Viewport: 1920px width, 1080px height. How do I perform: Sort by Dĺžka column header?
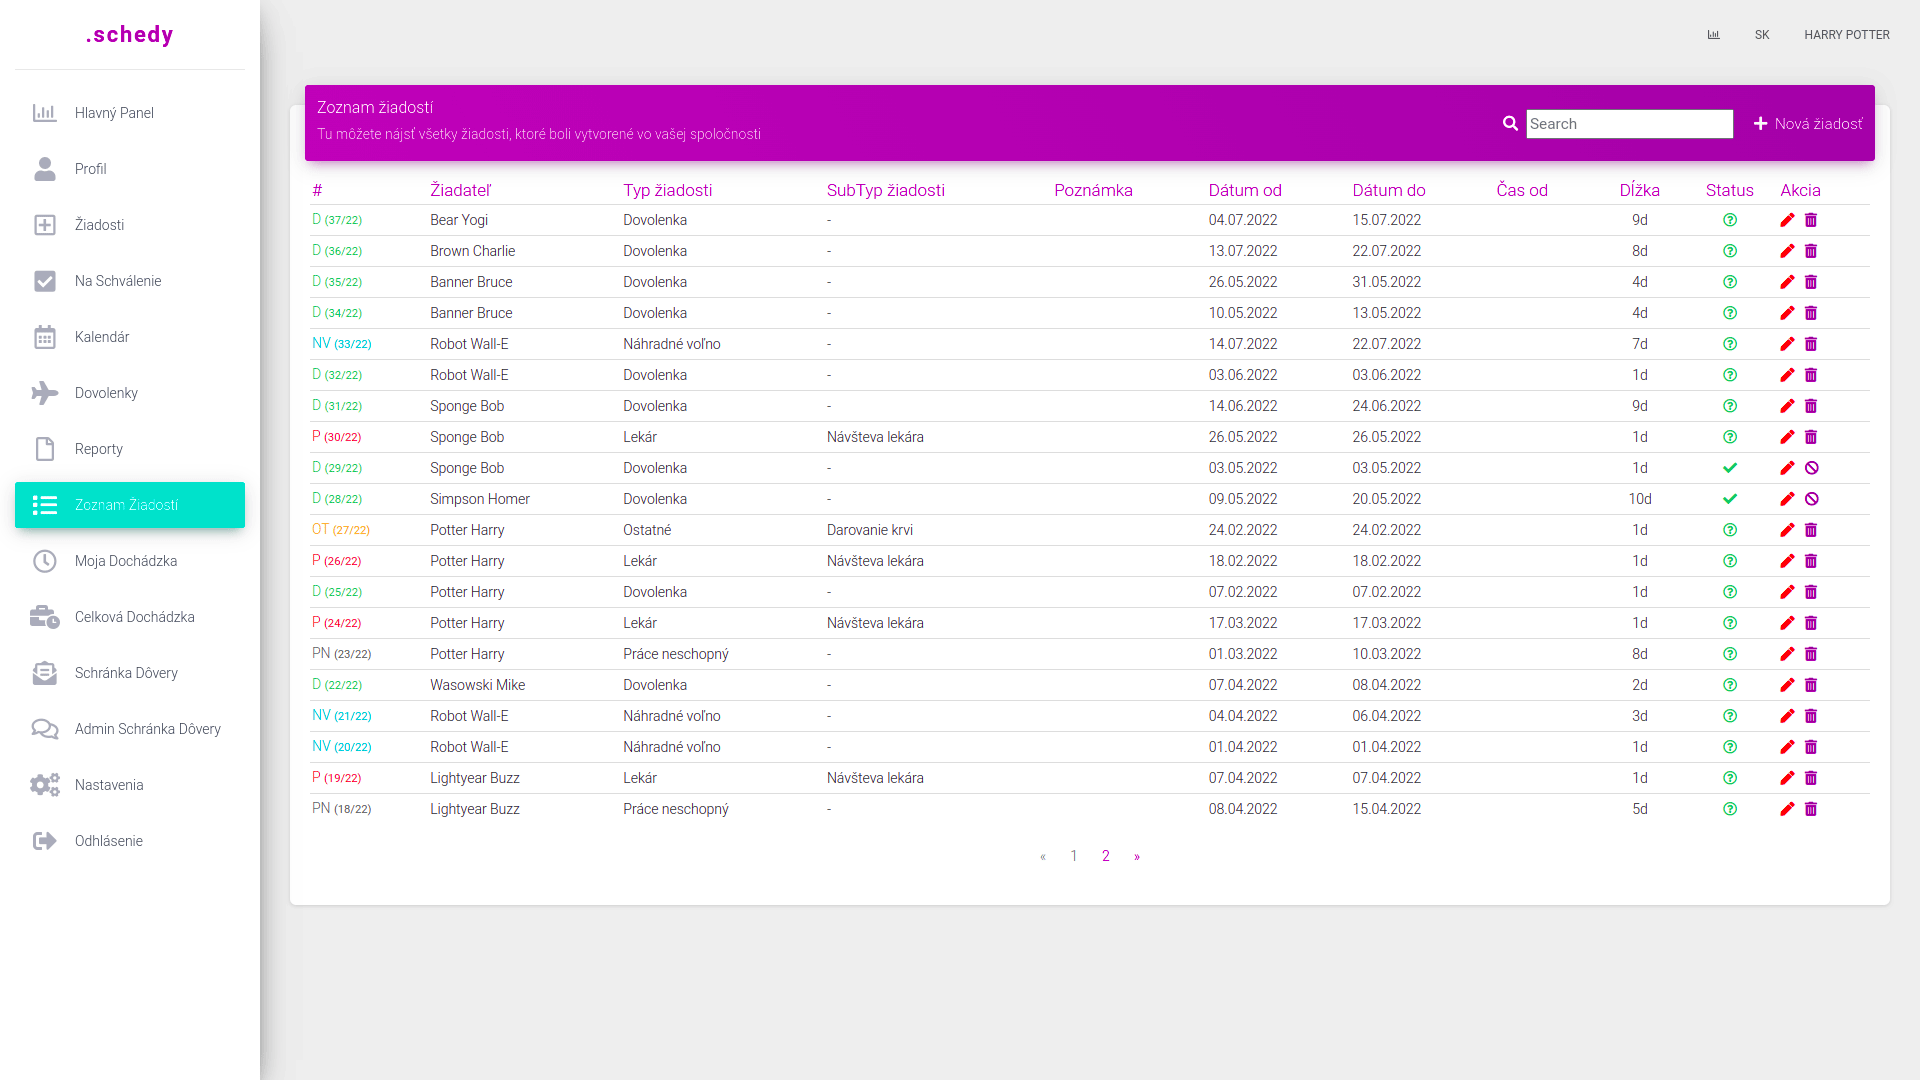(1640, 190)
